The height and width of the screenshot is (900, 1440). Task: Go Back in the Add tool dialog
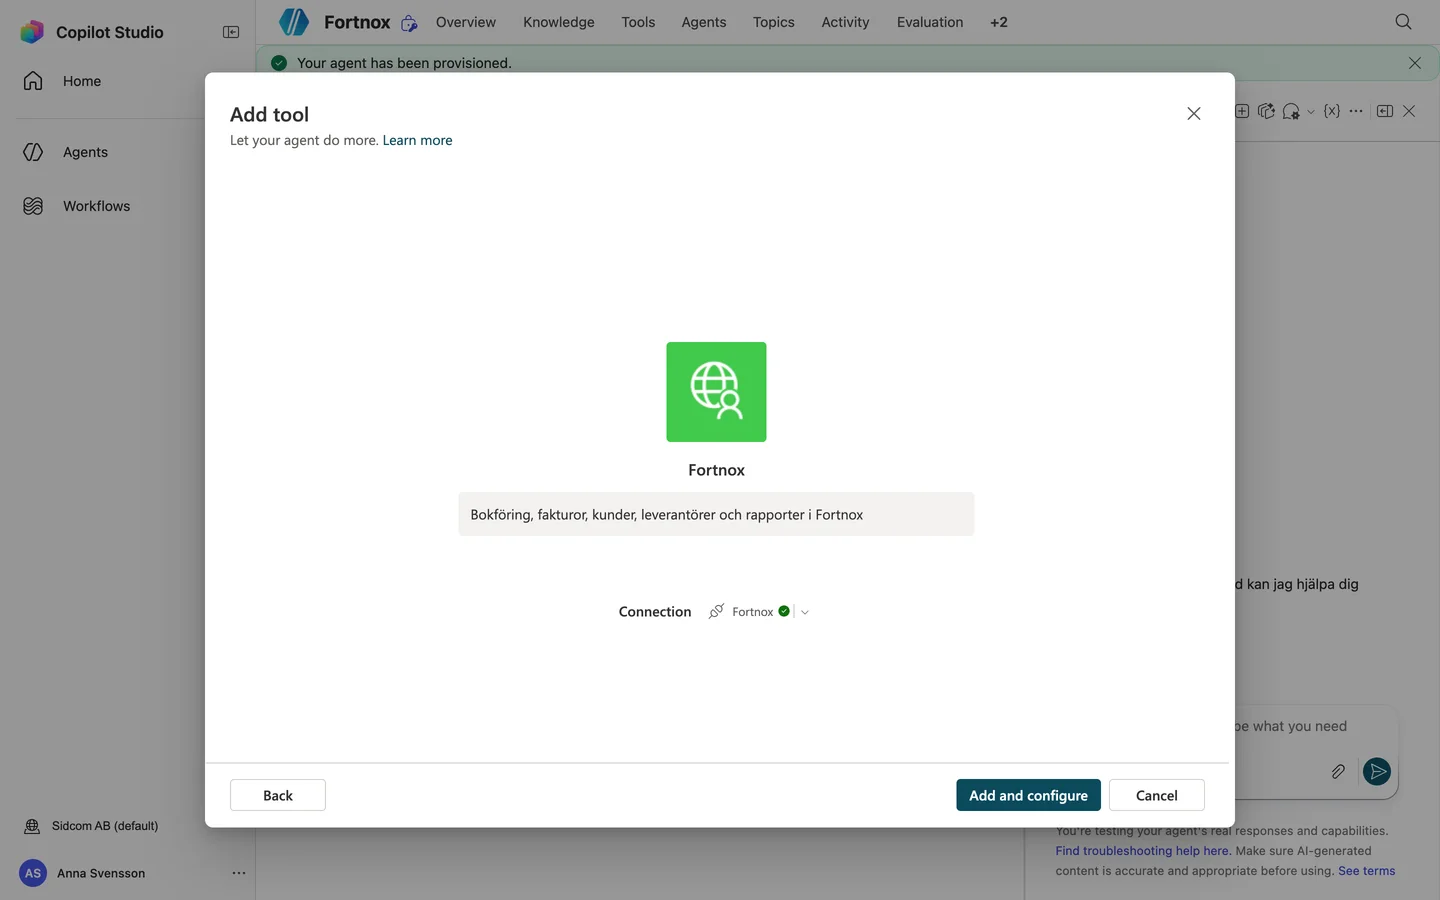(x=278, y=795)
